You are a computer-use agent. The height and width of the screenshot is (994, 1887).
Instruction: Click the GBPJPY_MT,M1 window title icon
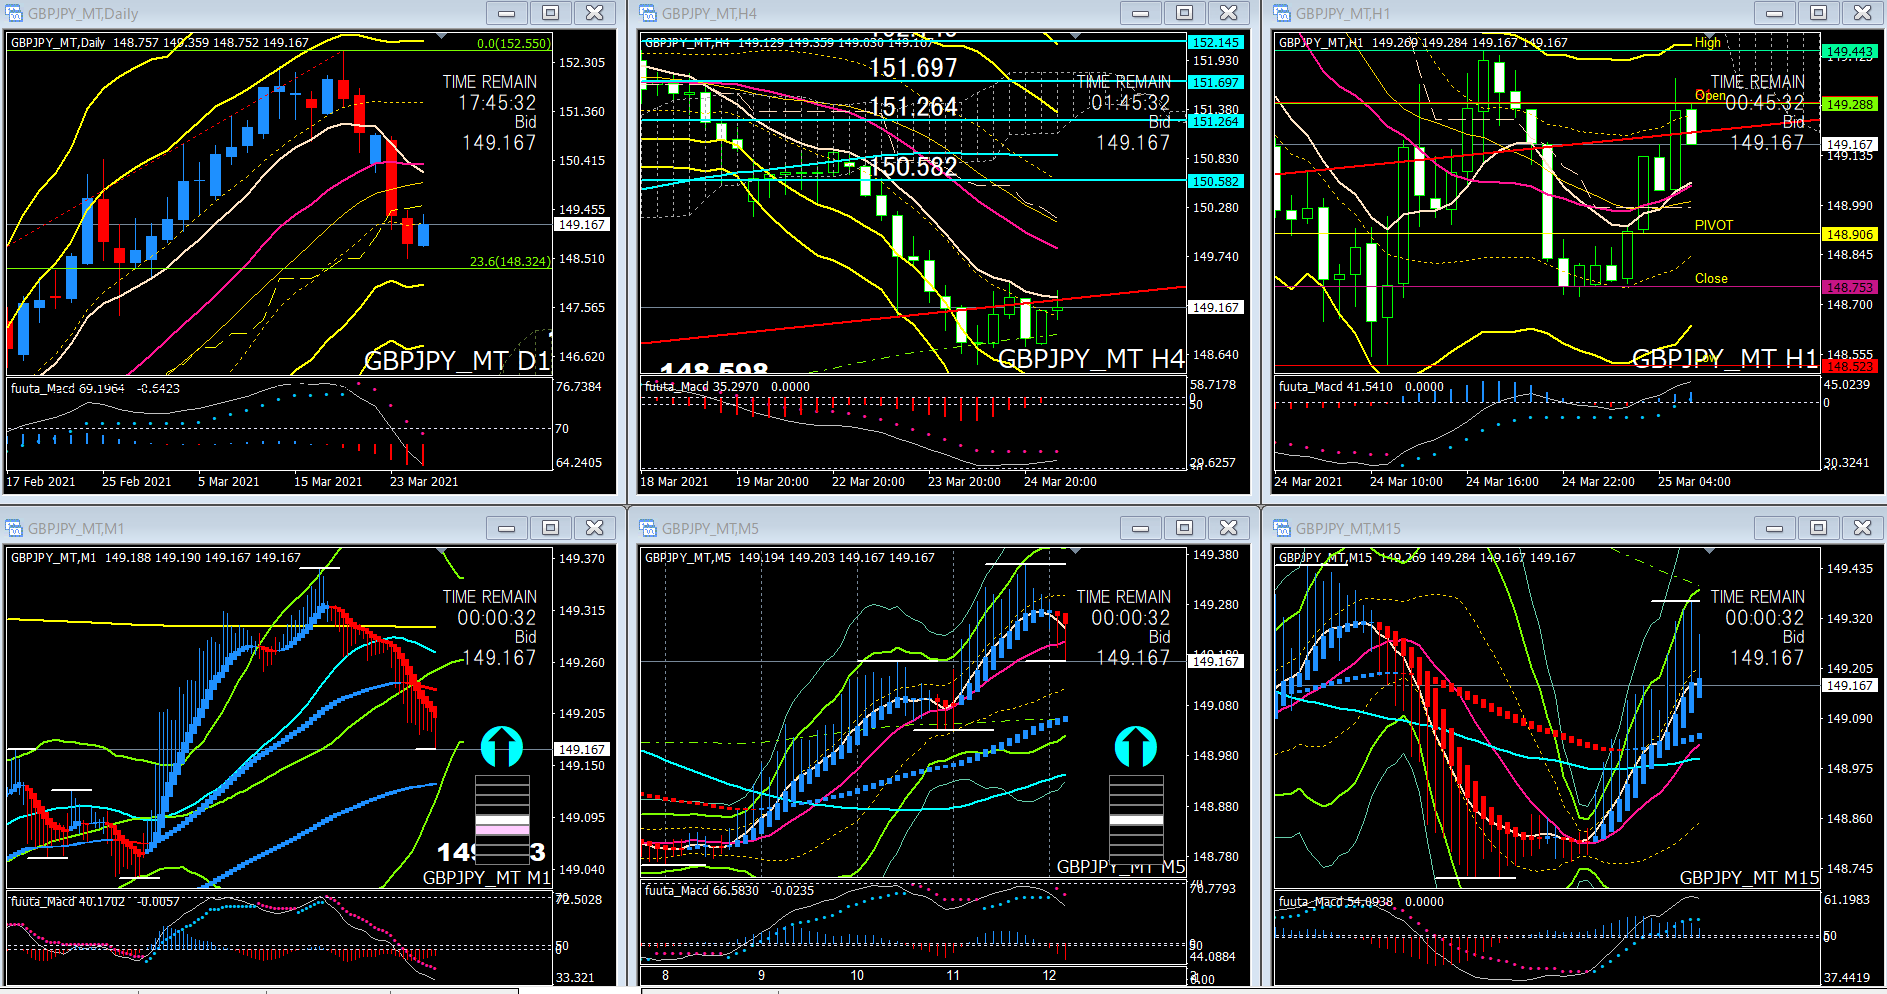[x=14, y=528]
